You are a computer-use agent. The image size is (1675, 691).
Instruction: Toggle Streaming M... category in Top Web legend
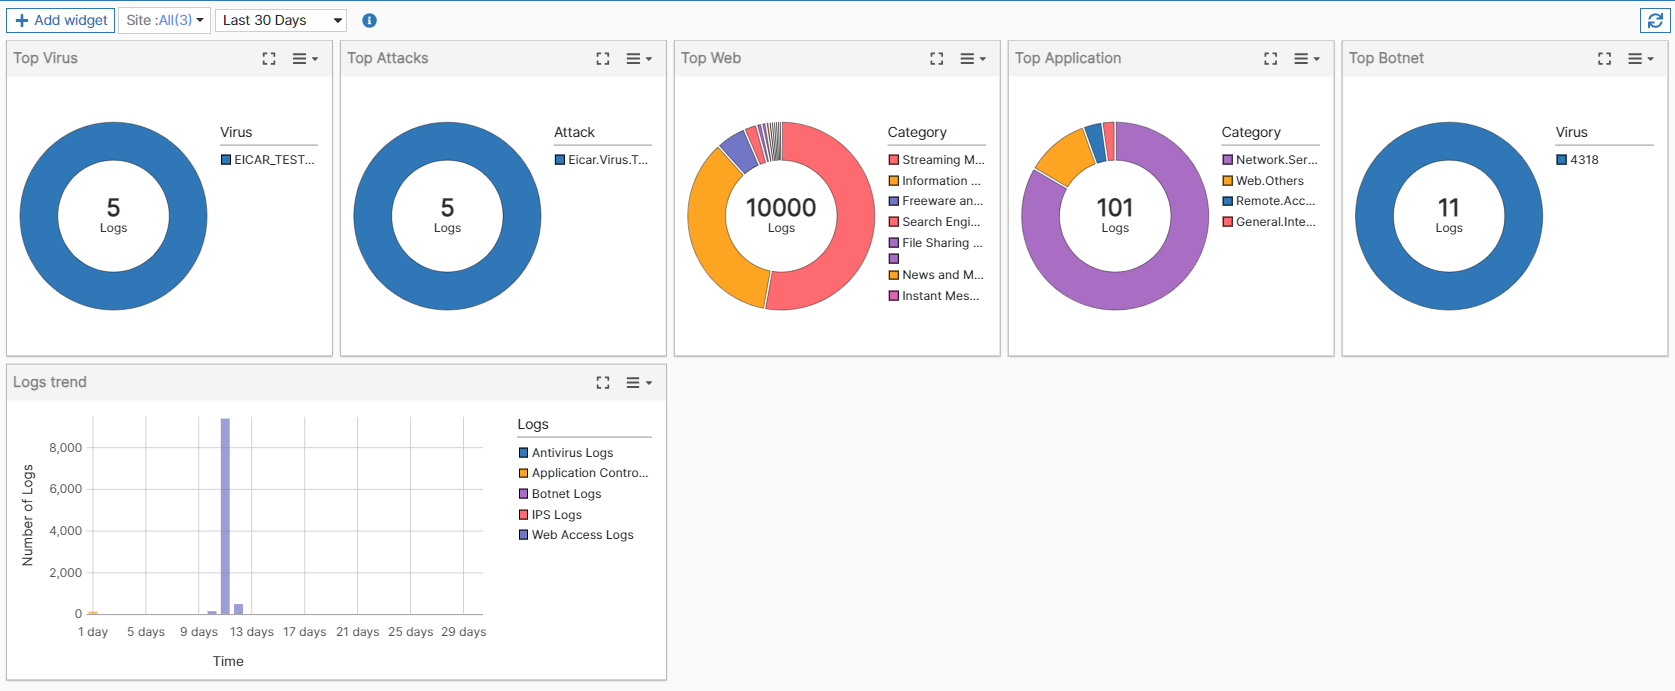(937, 160)
